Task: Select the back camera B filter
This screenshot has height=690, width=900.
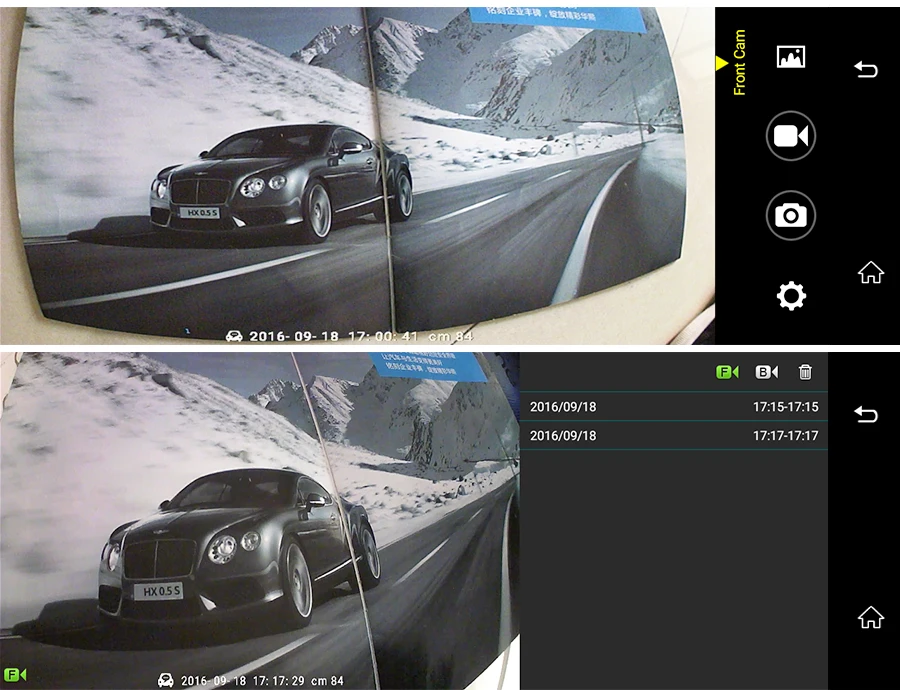Action: click(766, 372)
